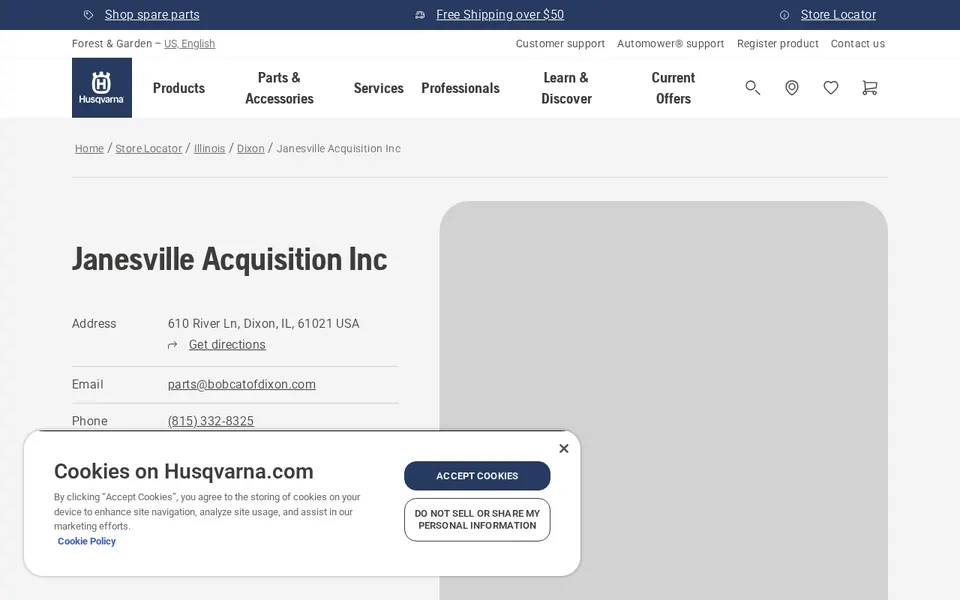Open the Learn & Discover menu

pos(566,88)
